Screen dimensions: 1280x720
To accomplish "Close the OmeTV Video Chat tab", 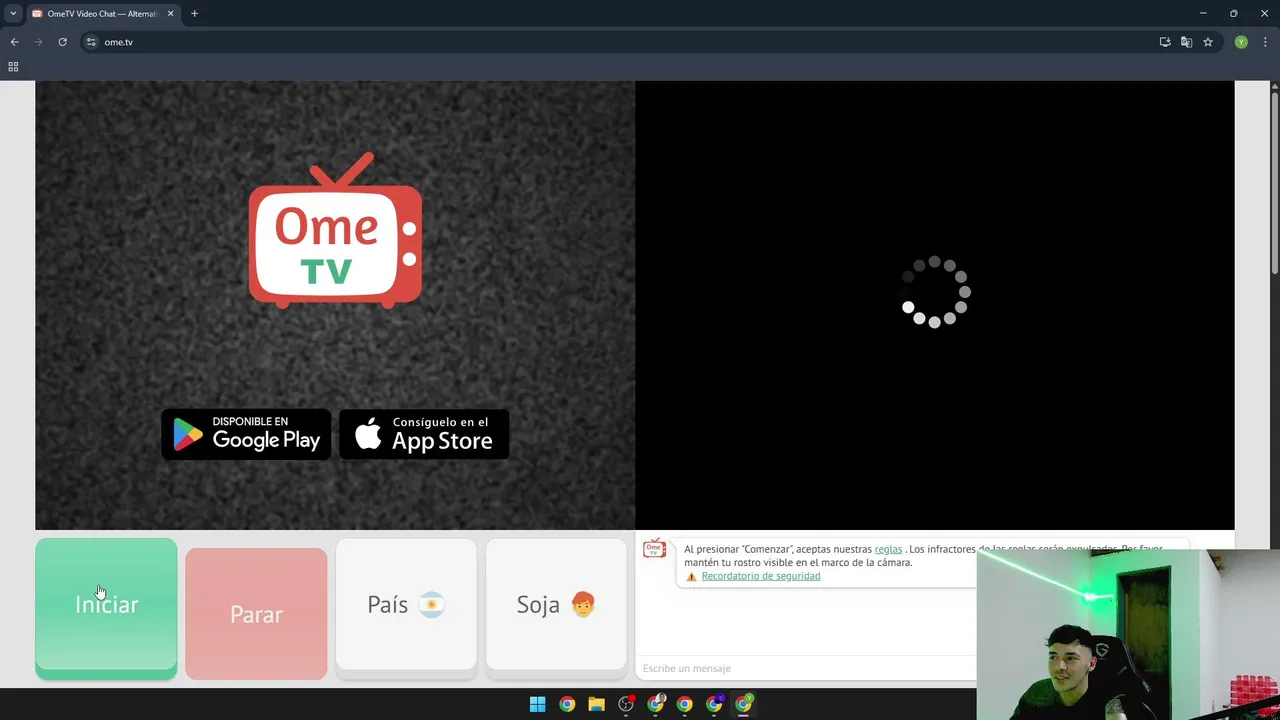I will pyautogui.click(x=170, y=14).
